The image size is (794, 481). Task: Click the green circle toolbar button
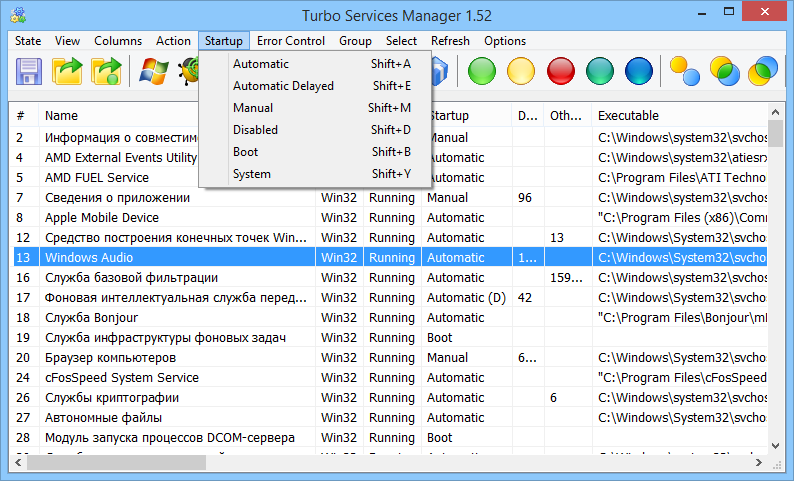(x=482, y=71)
